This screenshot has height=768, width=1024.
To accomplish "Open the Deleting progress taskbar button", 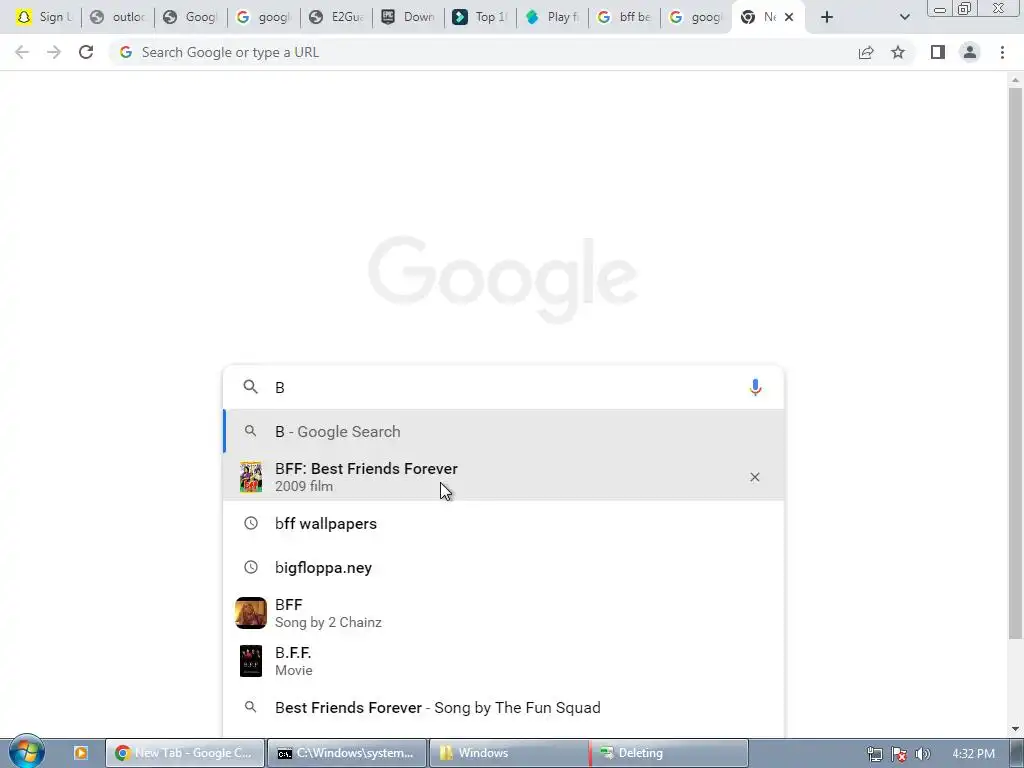I will coord(669,753).
